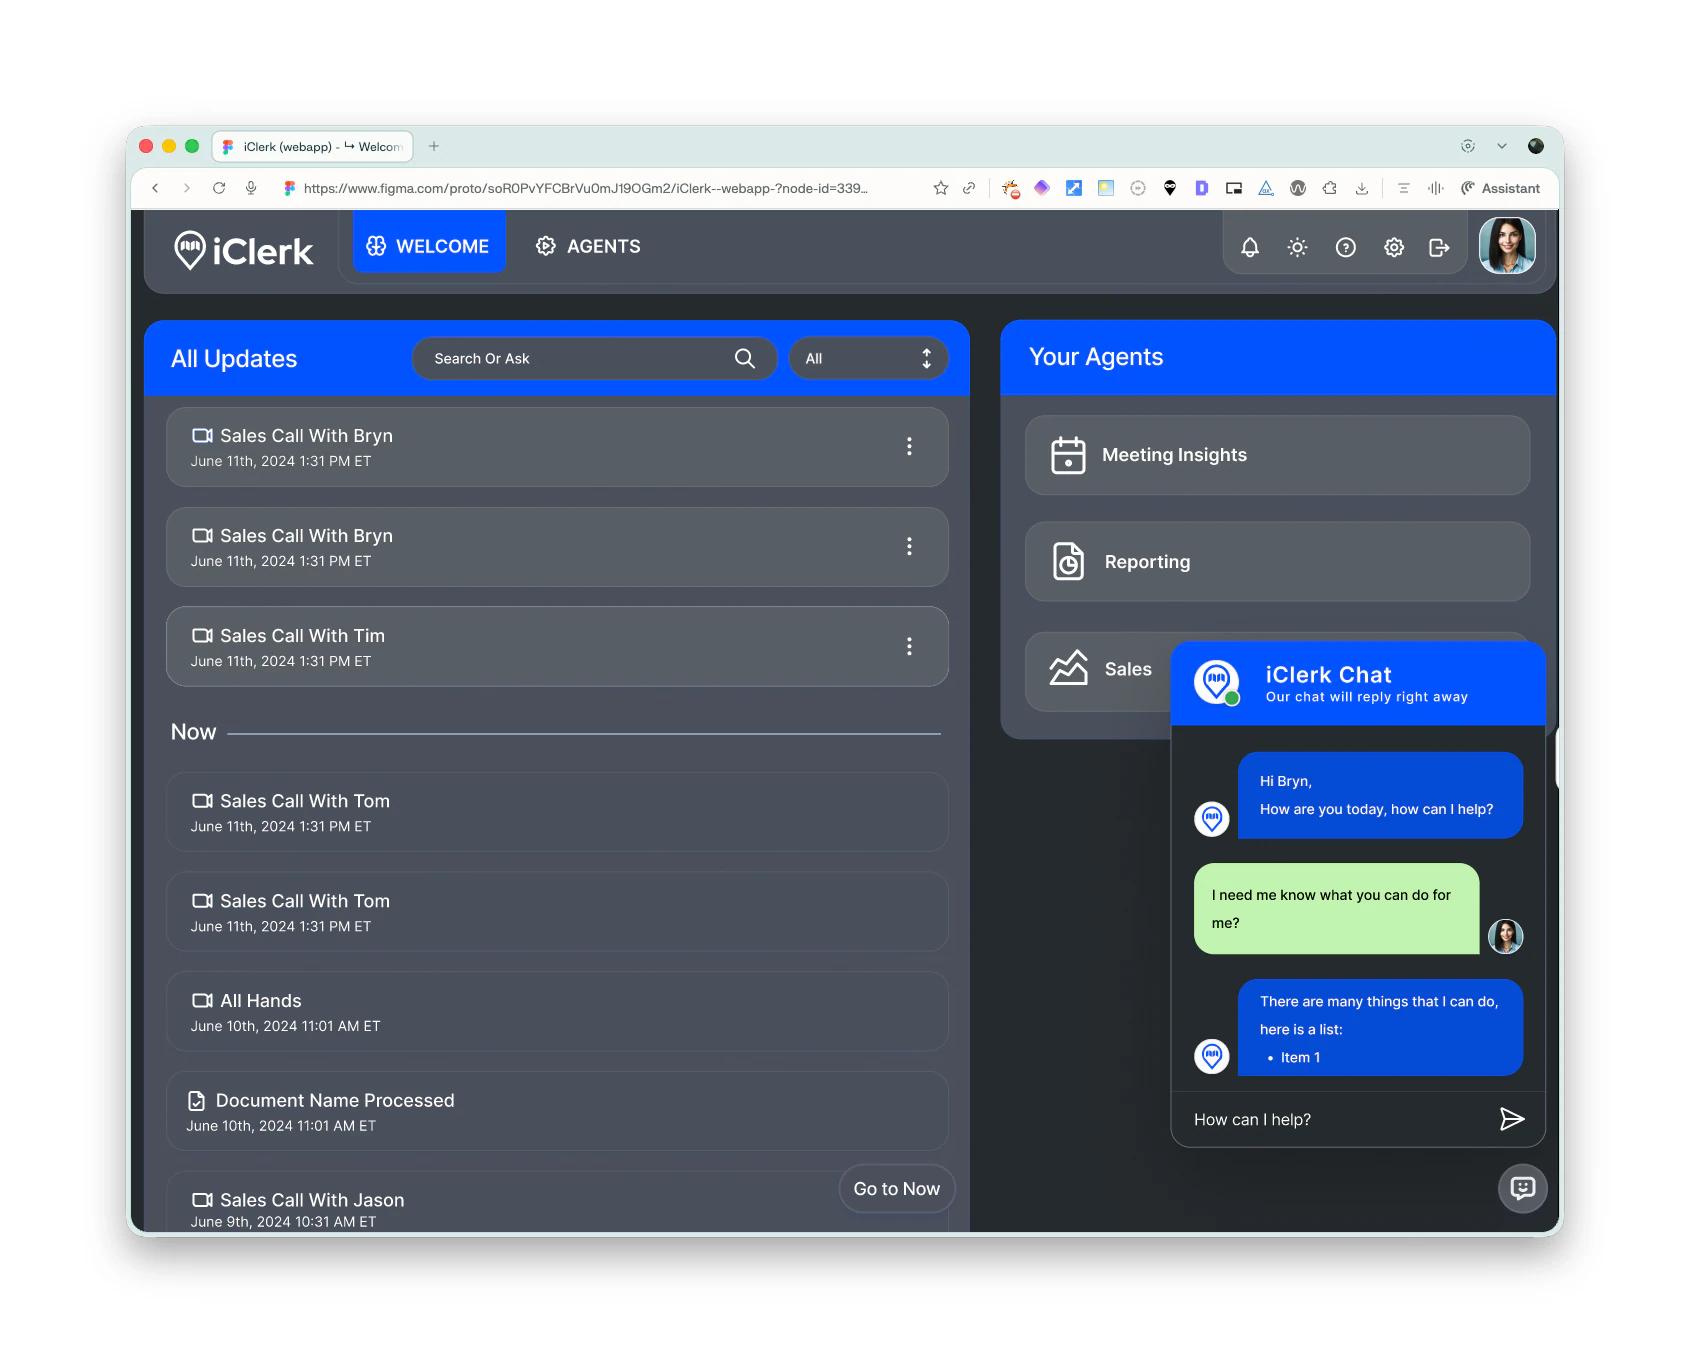Bookmark this page with star icon
The image size is (1690, 1363).
point(941,188)
